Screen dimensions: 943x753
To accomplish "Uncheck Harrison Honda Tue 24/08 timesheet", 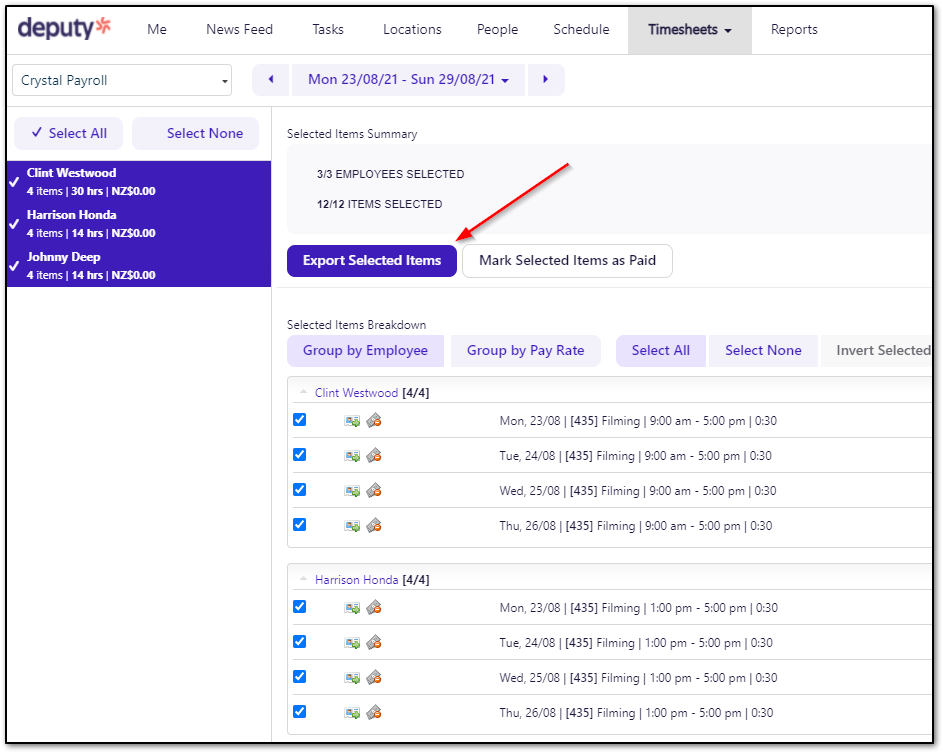I will tap(299, 641).
